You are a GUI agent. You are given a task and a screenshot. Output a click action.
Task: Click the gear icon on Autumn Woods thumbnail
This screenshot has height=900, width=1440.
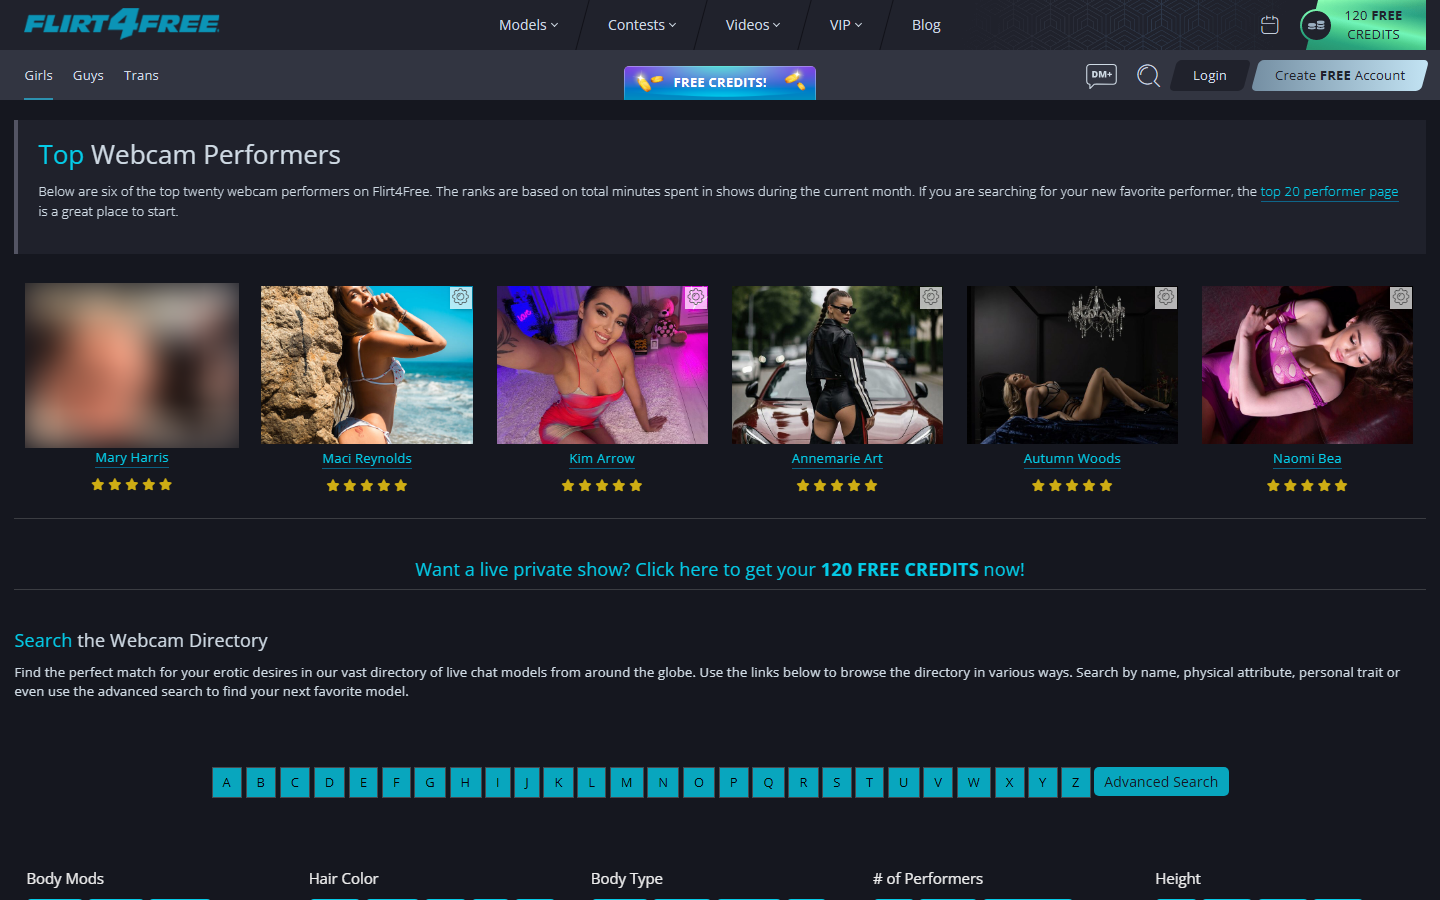(1166, 297)
